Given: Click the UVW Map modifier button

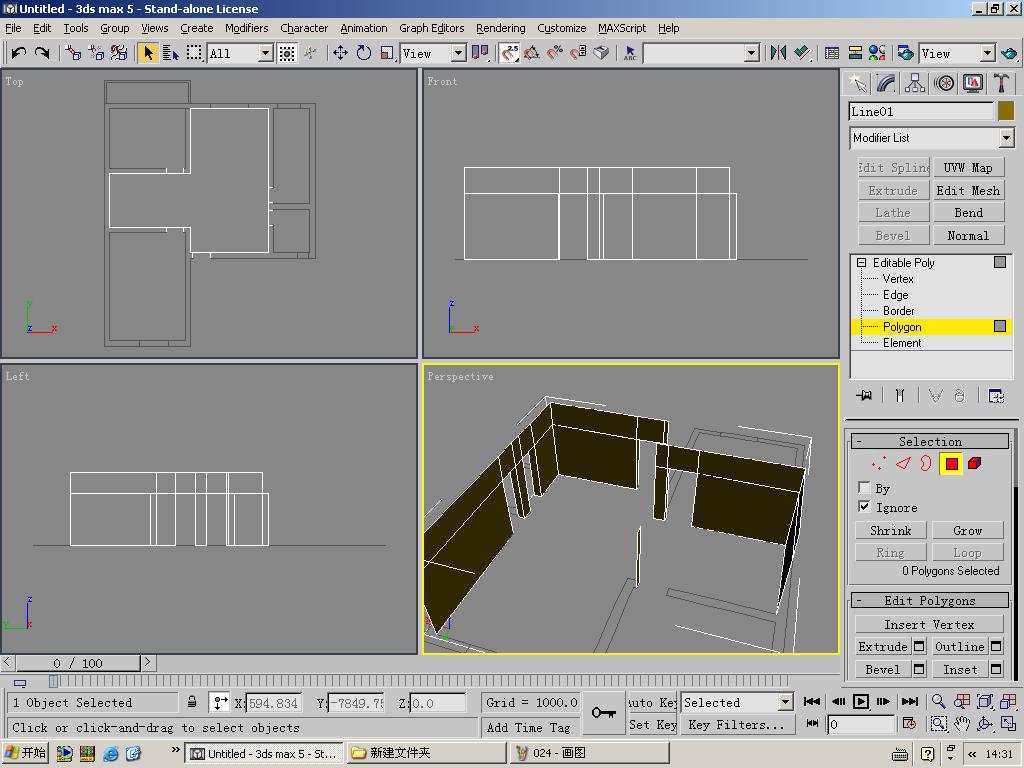Looking at the screenshot, I should pyautogui.click(x=968, y=168).
